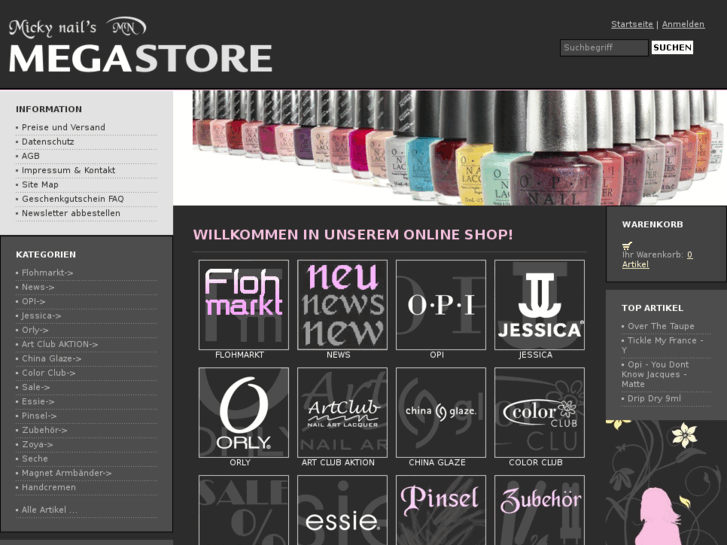
Task: Expand Pinsel-> sidebar category
Action: pos(39,416)
